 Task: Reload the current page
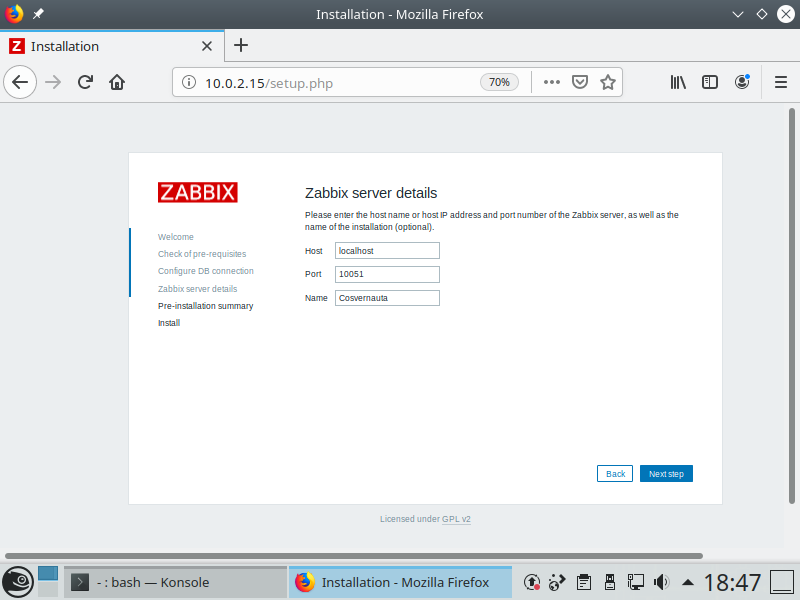pyautogui.click(x=85, y=82)
